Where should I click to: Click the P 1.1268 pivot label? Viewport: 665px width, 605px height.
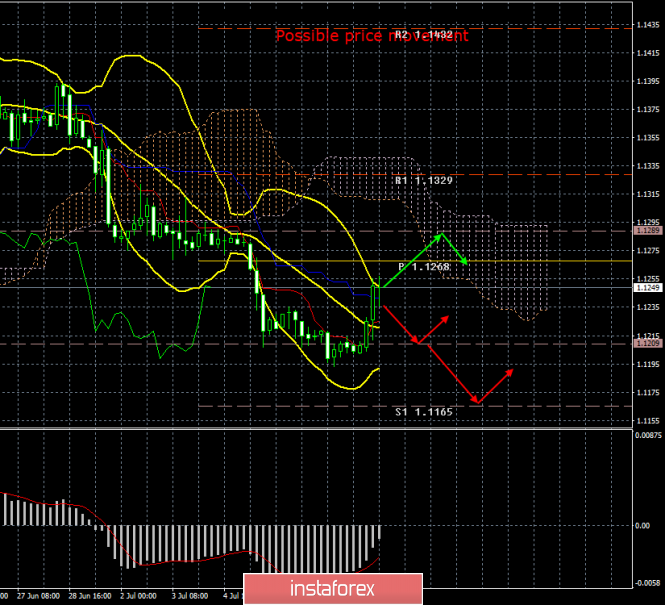click(424, 267)
